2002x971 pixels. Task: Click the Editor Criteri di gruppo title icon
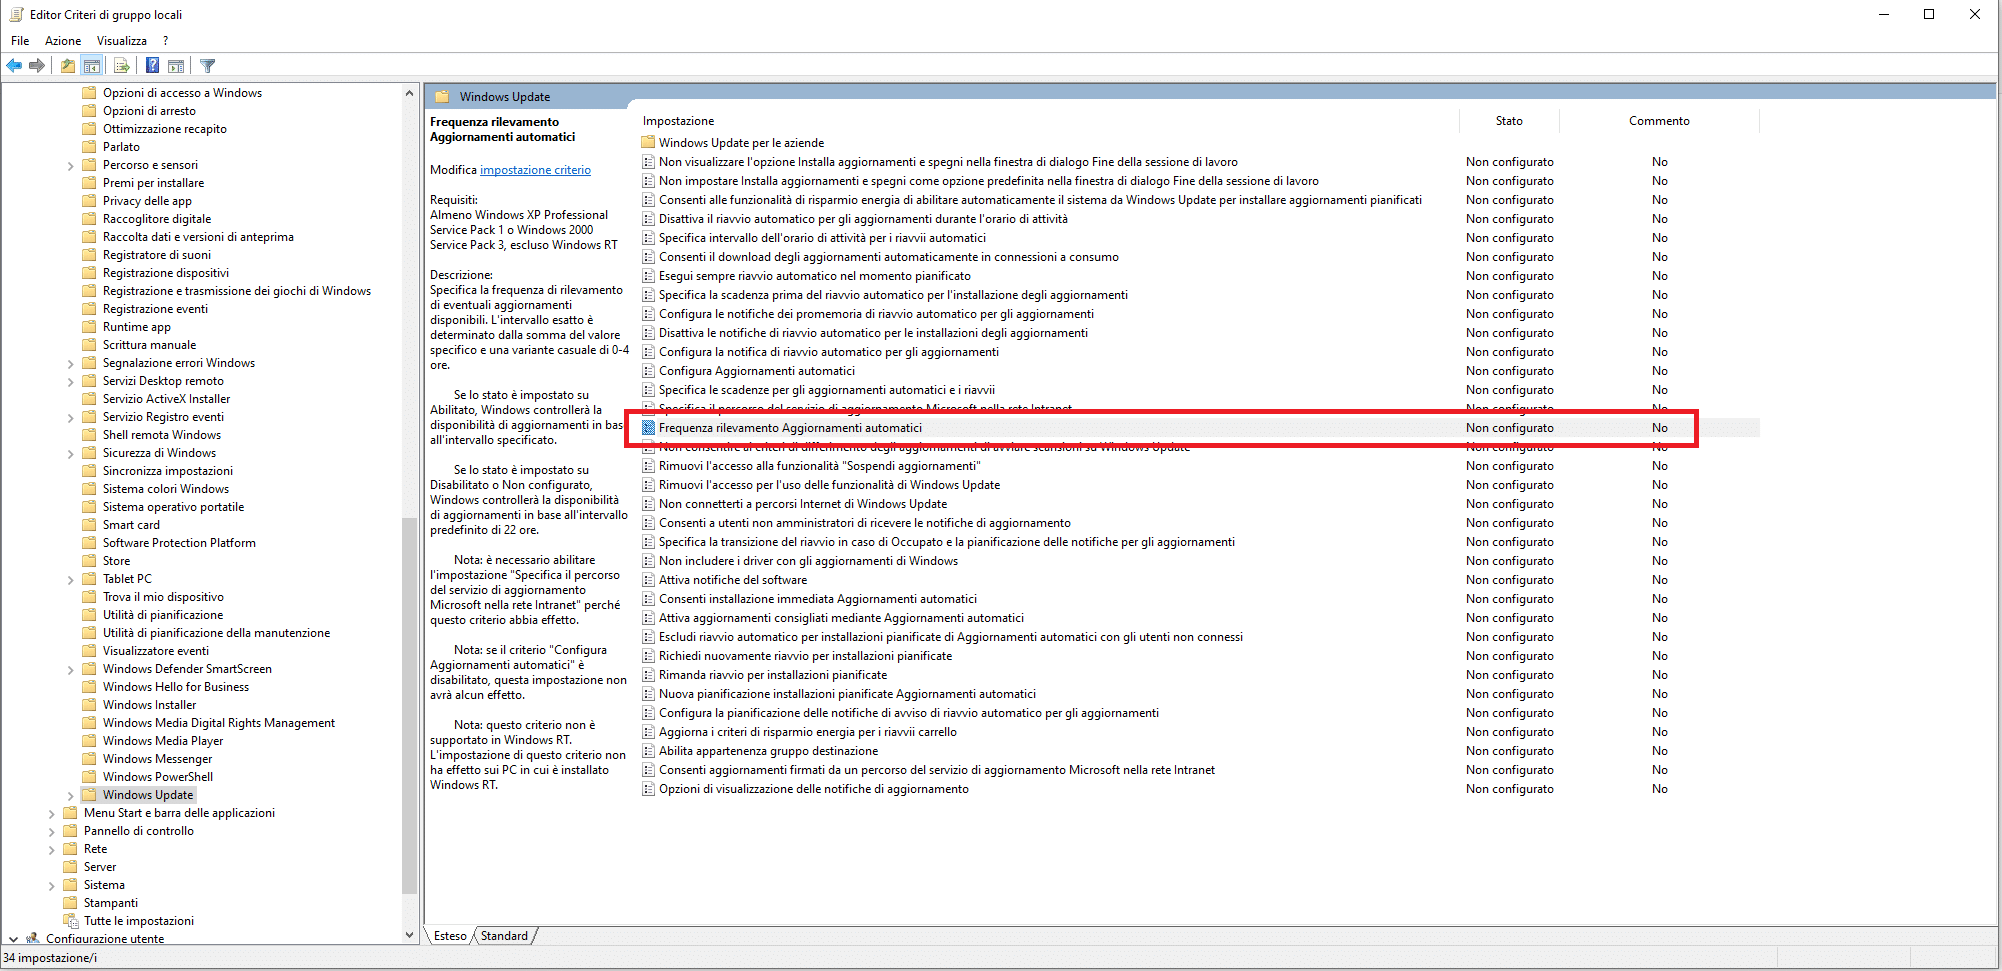point(16,14)
